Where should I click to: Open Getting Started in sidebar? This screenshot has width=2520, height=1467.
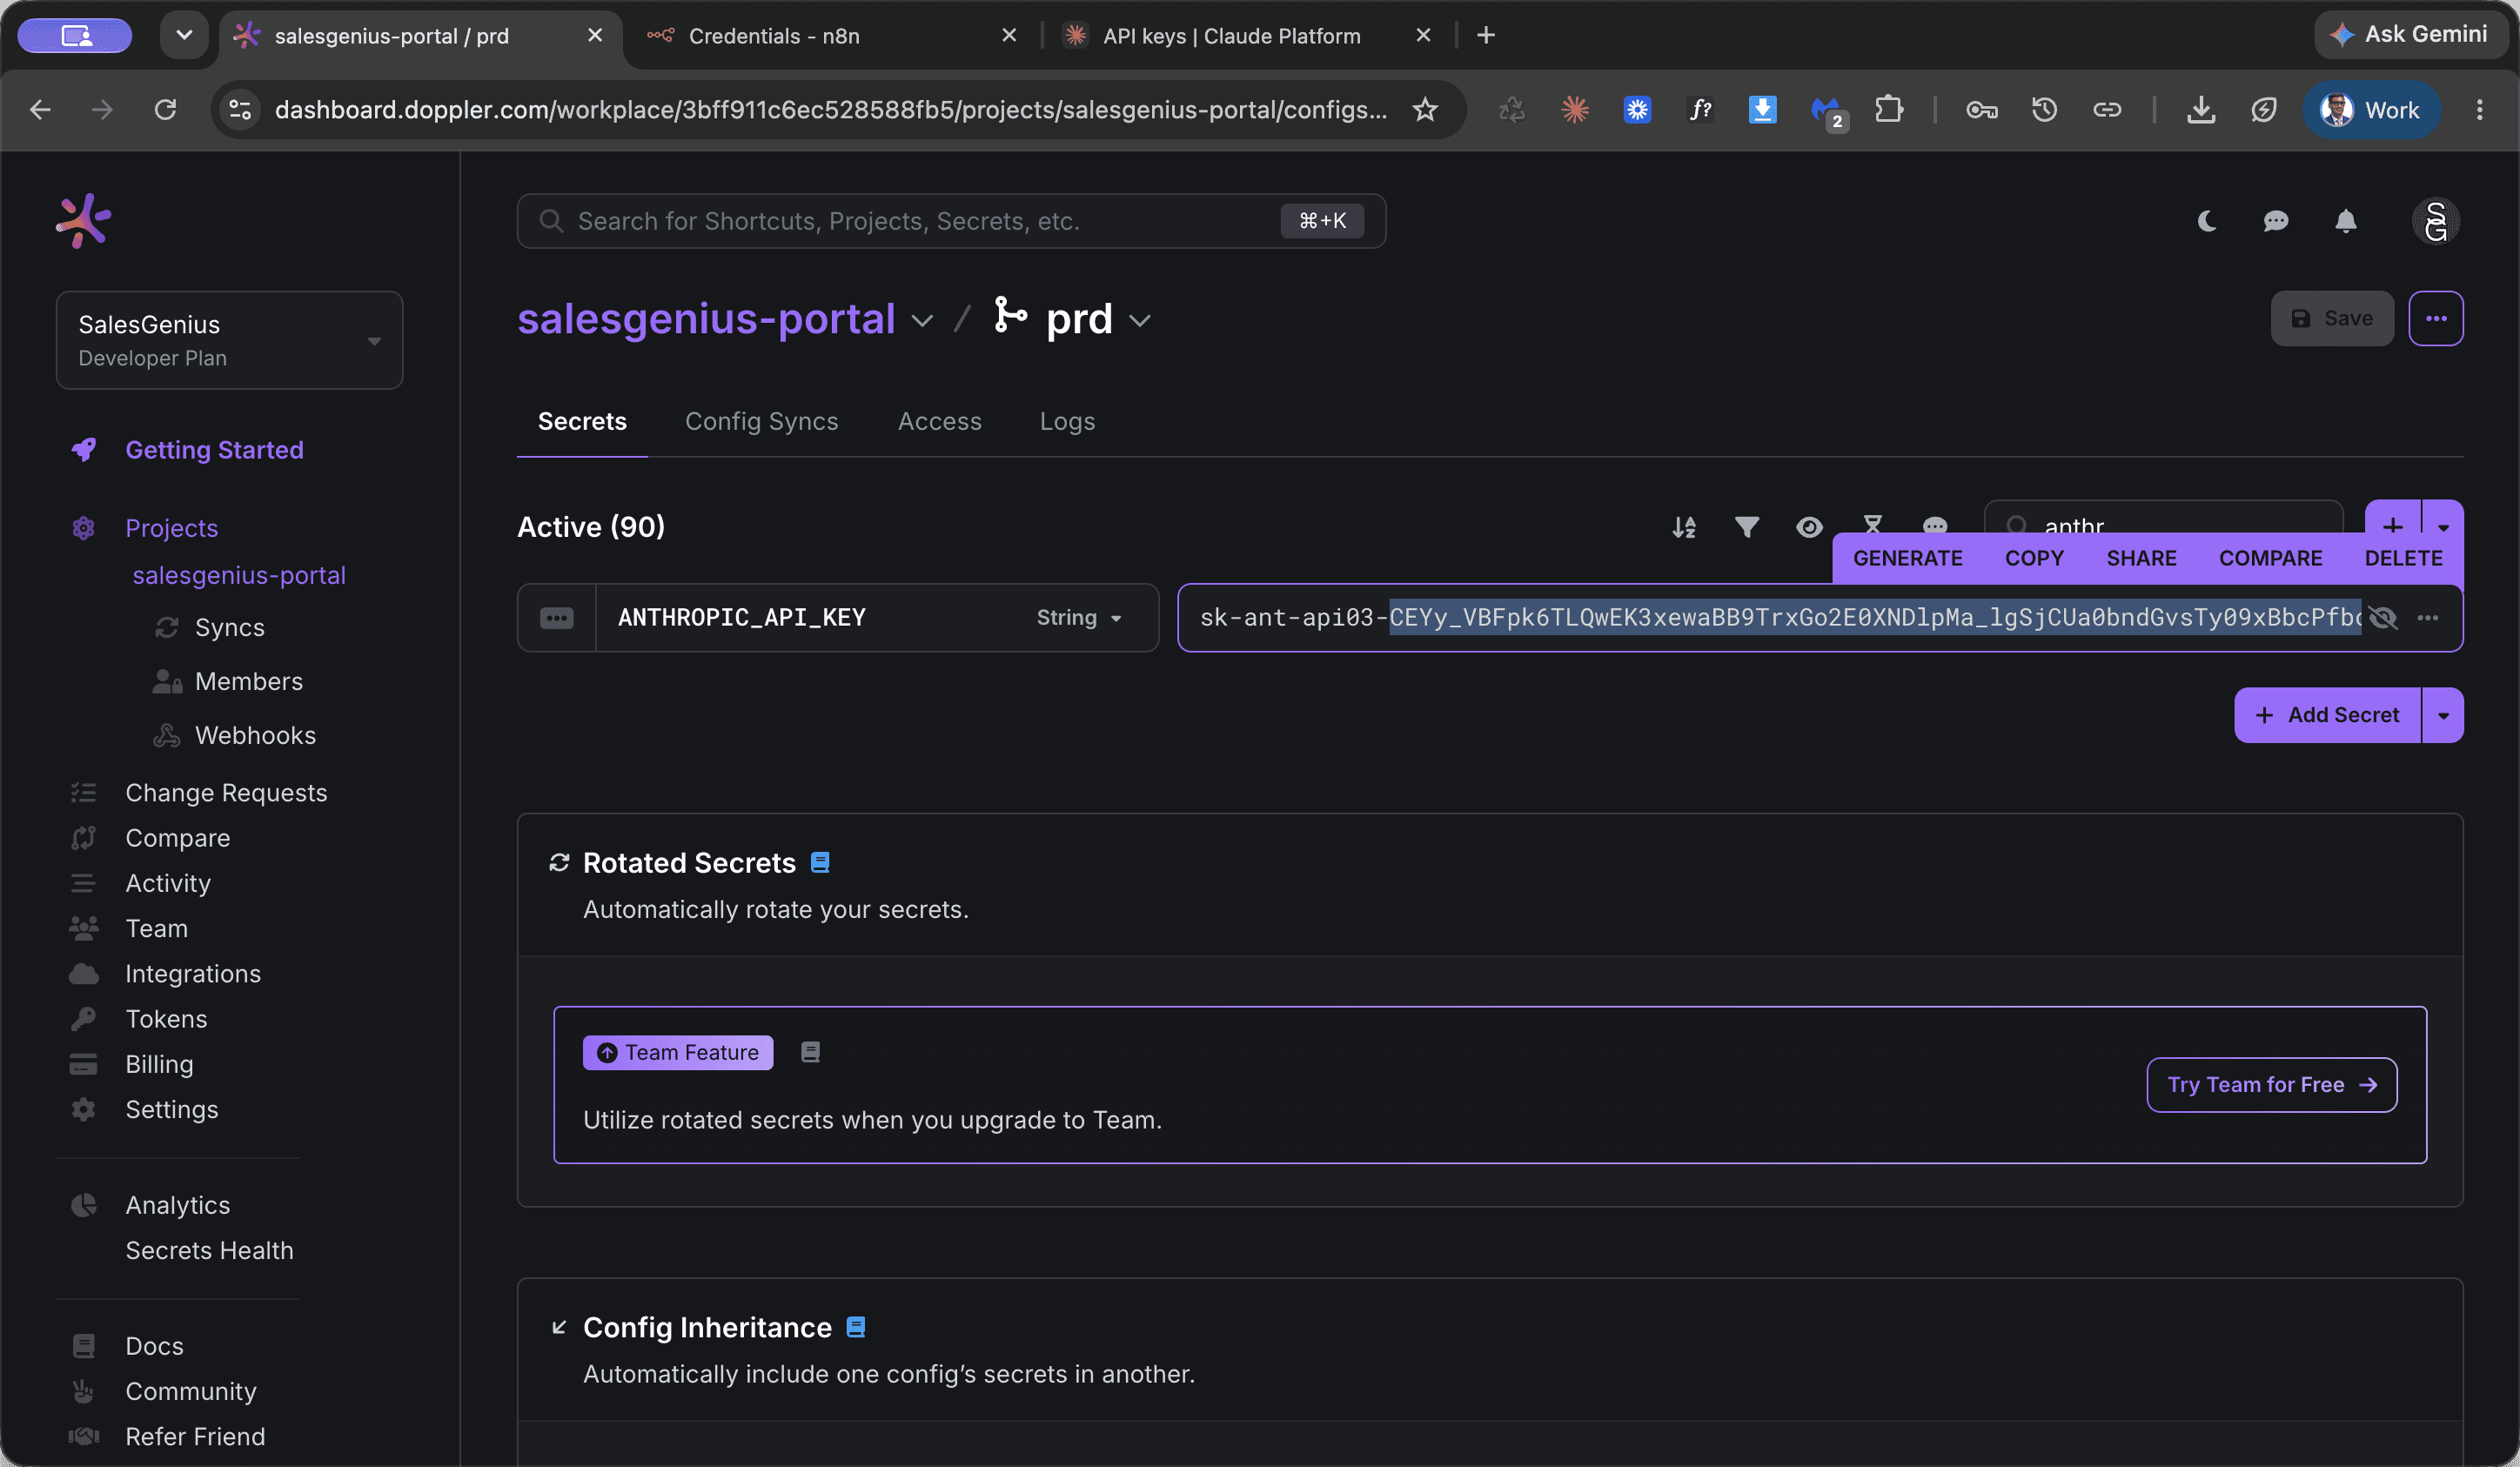(214, 450)
